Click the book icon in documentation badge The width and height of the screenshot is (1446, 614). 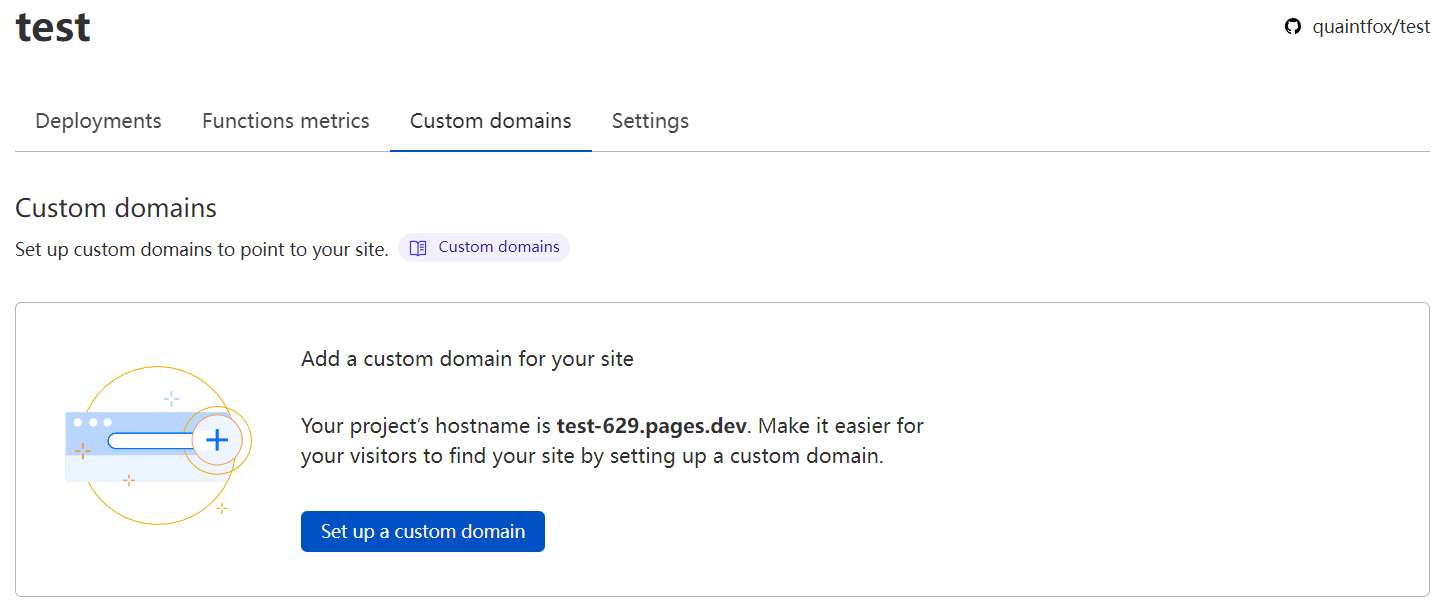point(418,248)
